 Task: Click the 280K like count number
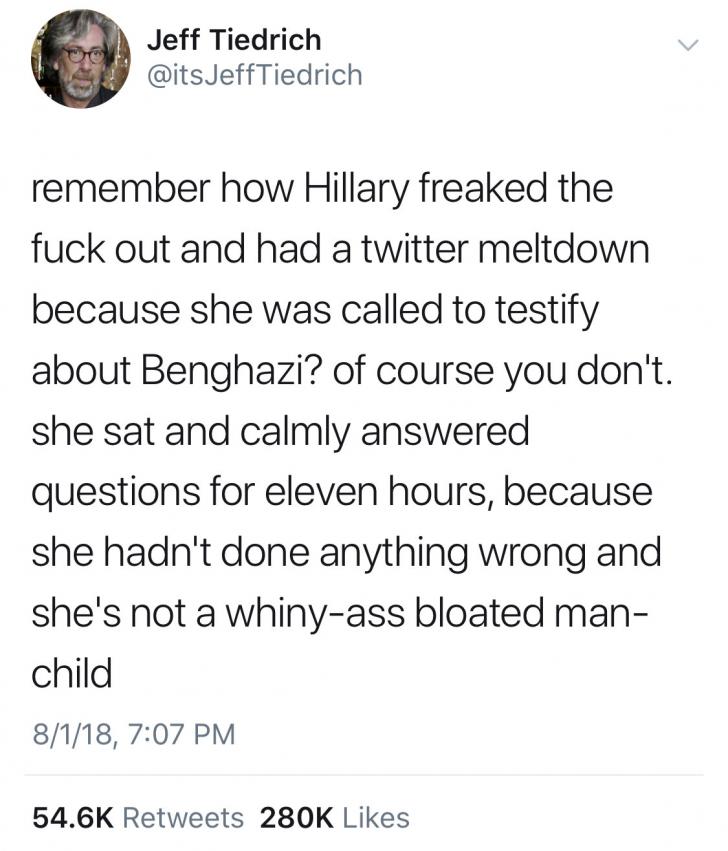coord(296,817)
